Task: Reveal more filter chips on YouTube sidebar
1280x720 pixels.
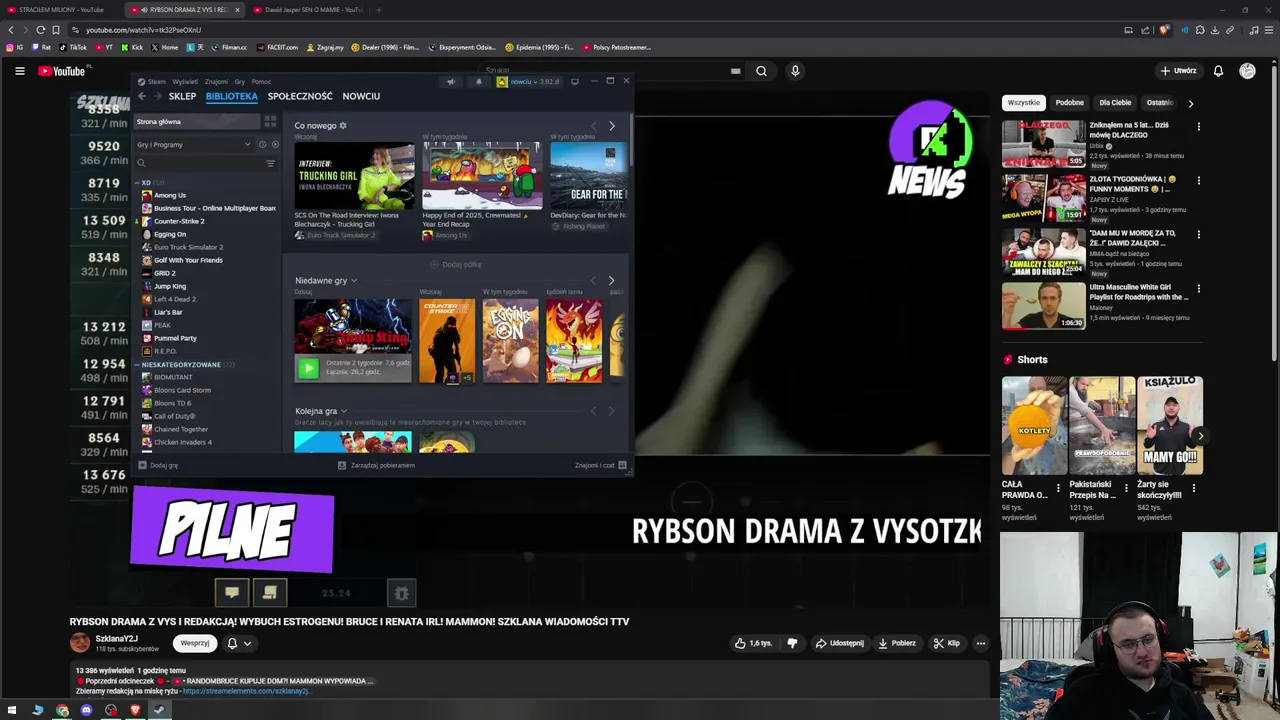Action: 1190,103
